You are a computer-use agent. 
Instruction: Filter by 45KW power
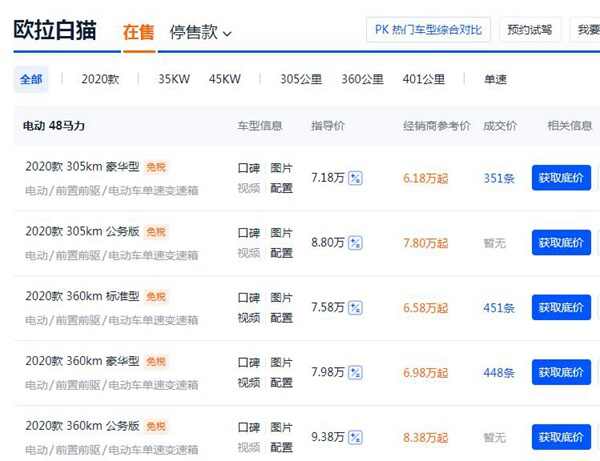tap(225, 79)
